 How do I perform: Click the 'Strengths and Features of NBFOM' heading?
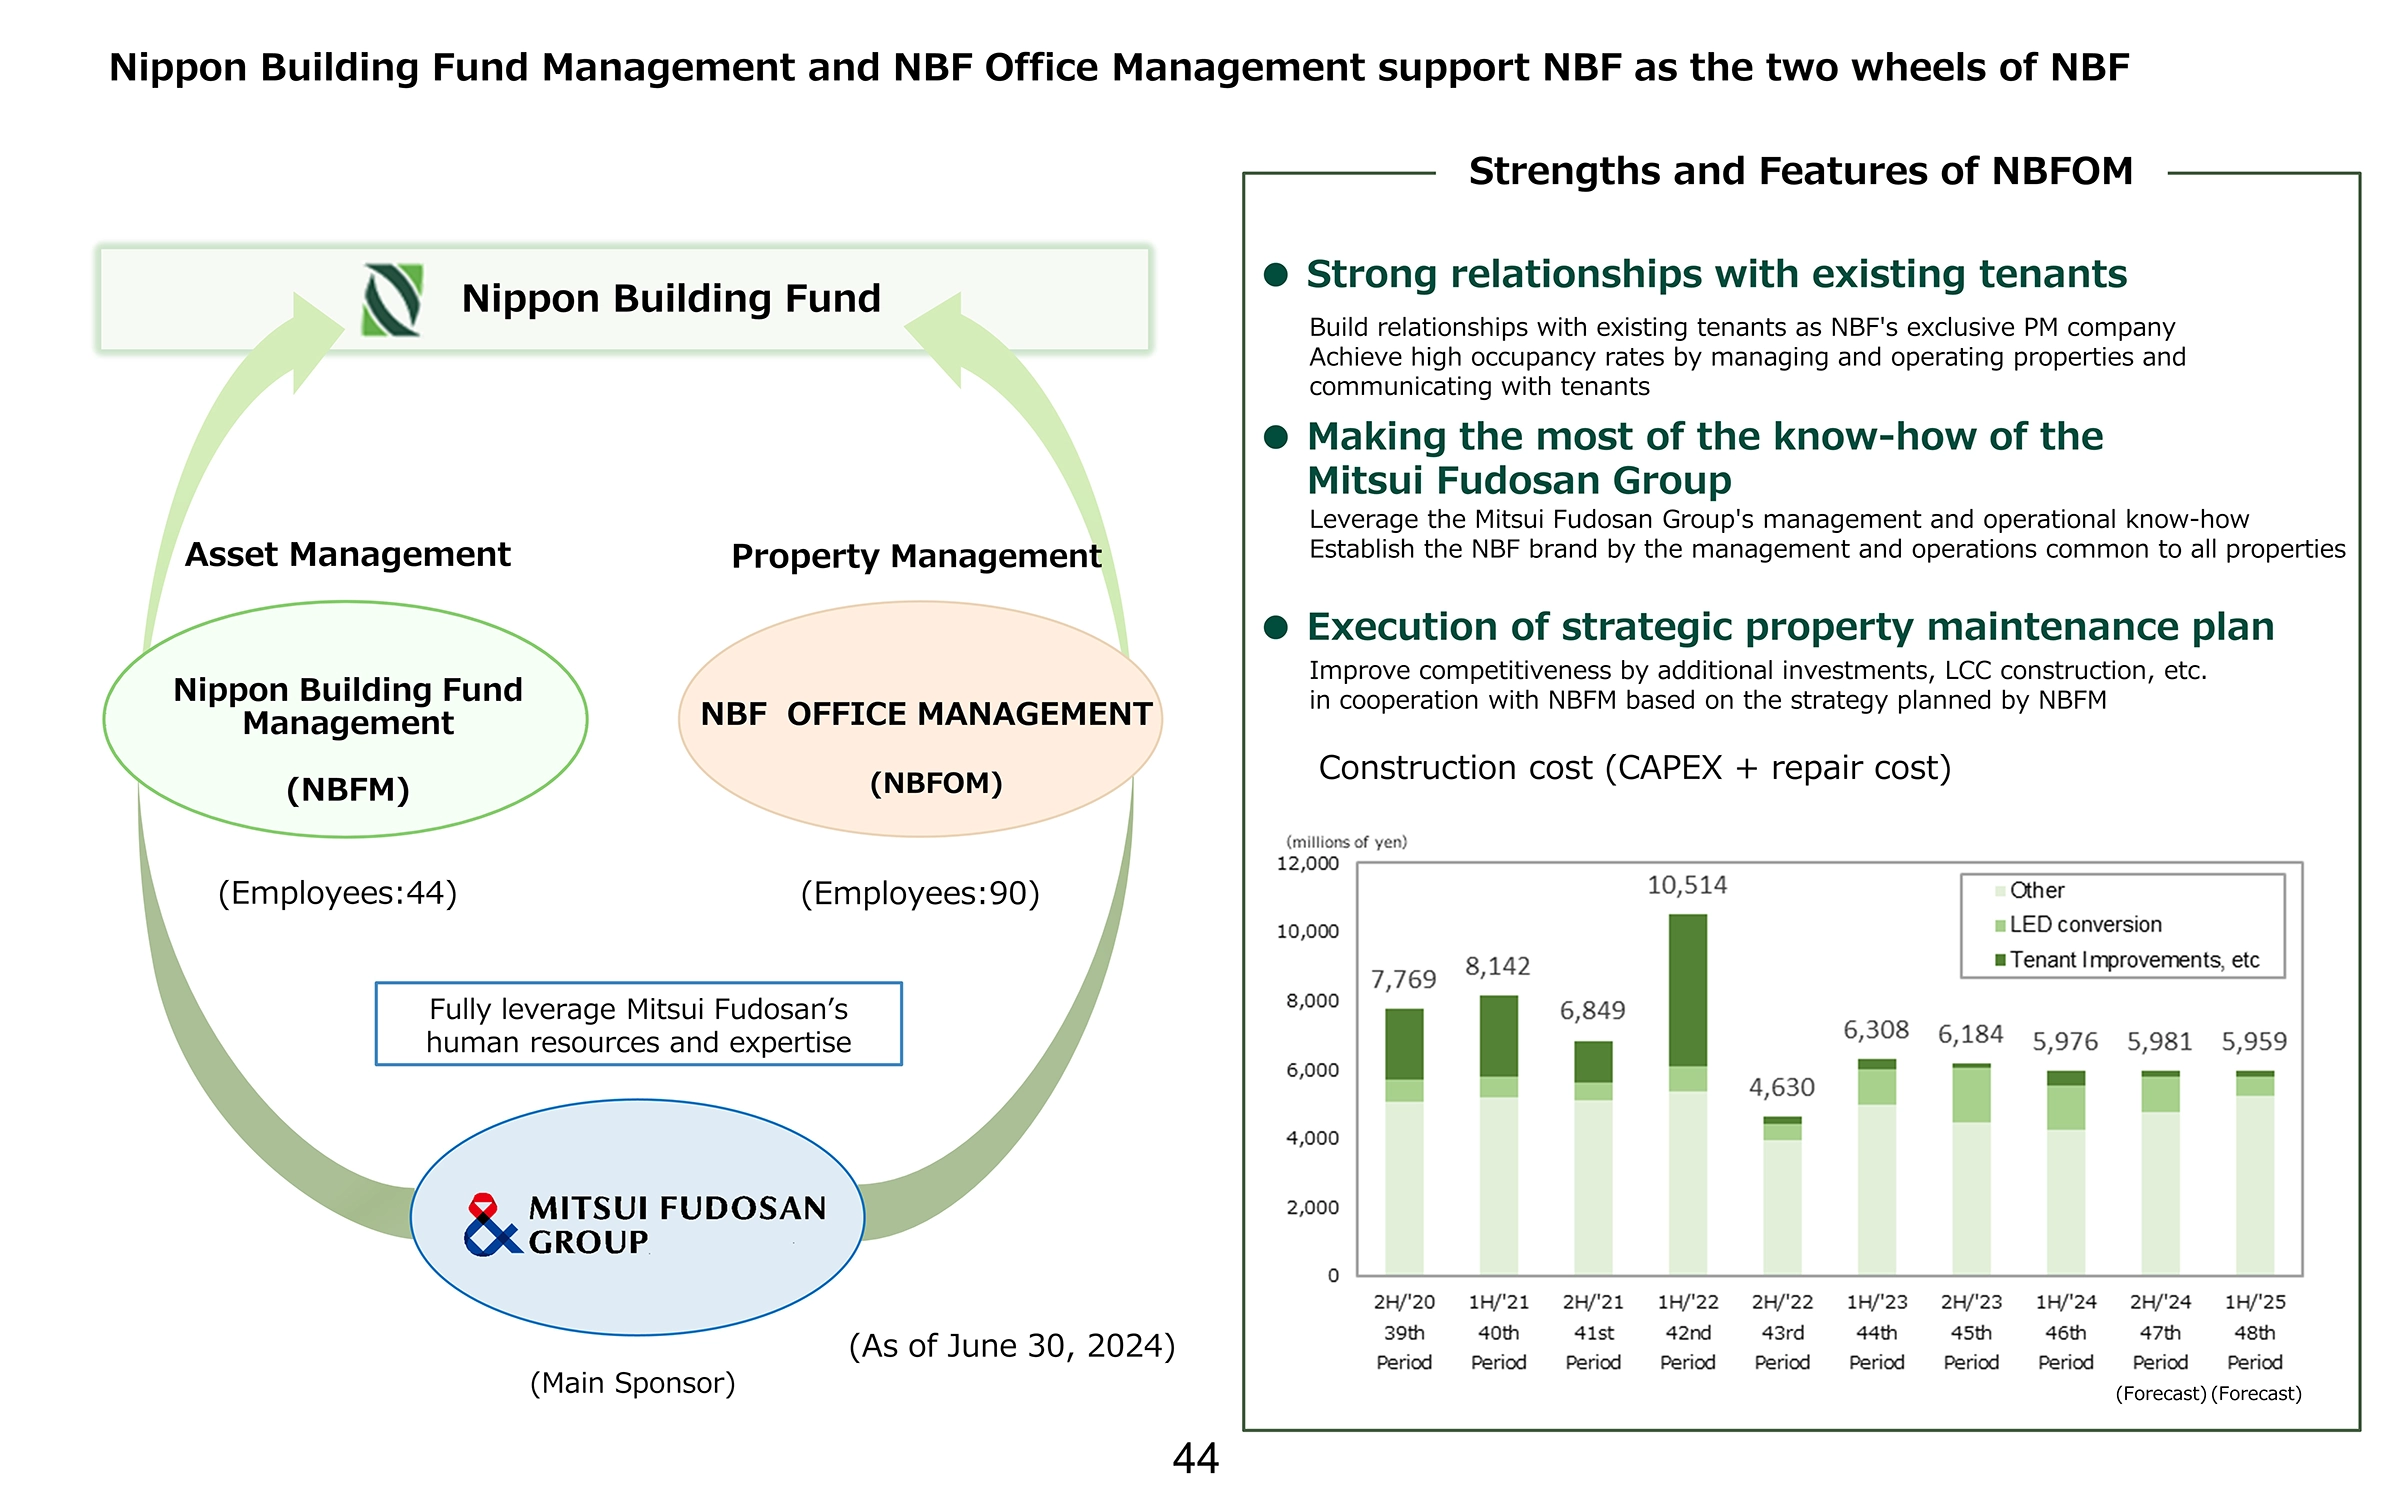[1801, 171]
